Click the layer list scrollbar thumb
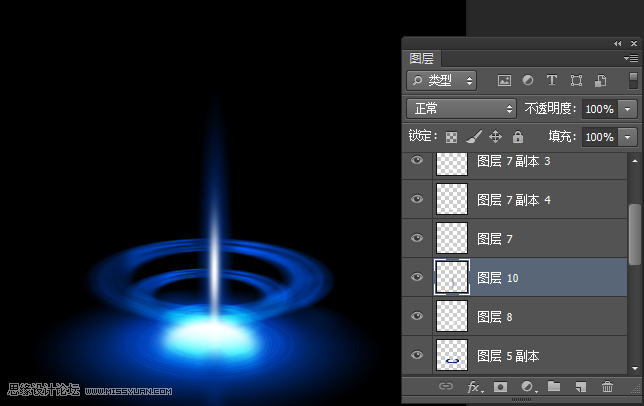Screen dimensions: 644x406 tap(635, 234)
